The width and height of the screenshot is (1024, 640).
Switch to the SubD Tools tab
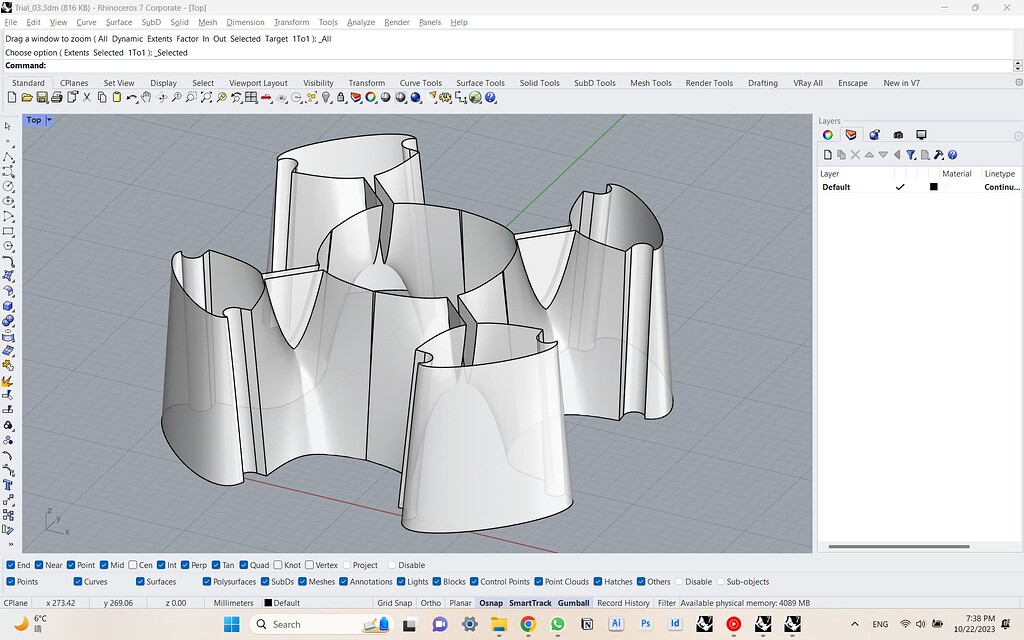point(594,83)
